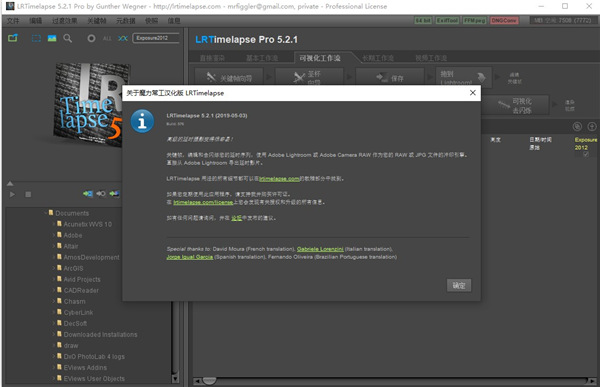
Task: Open the 文件 menu
Action: [13, 21]
